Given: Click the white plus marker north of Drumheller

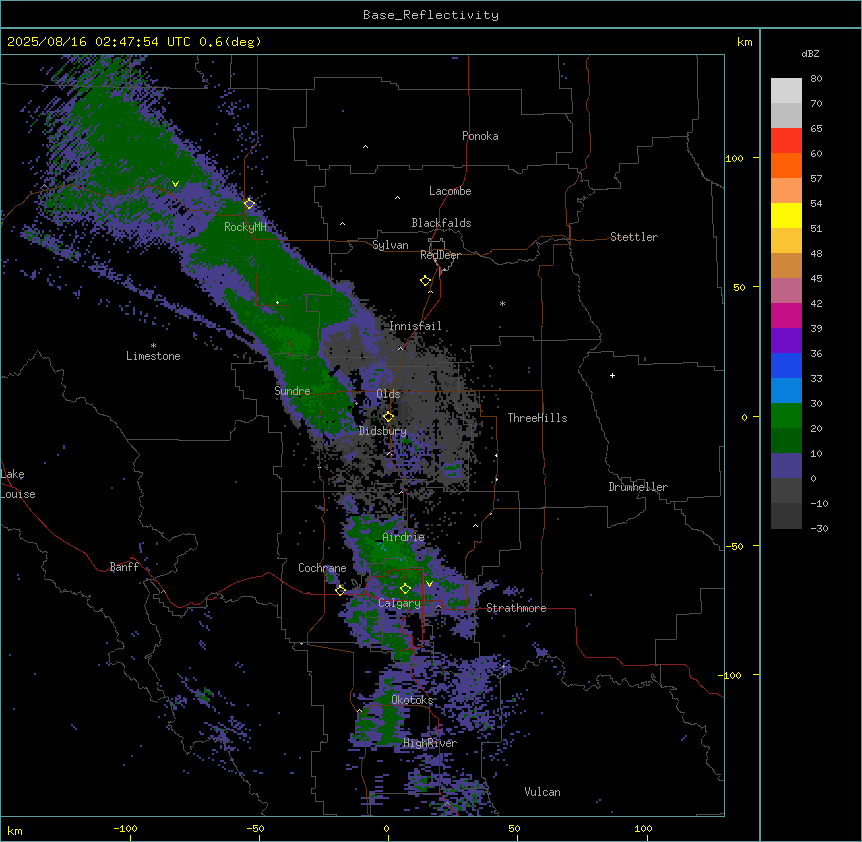Looking at the screenshot, I should [612, 375].
